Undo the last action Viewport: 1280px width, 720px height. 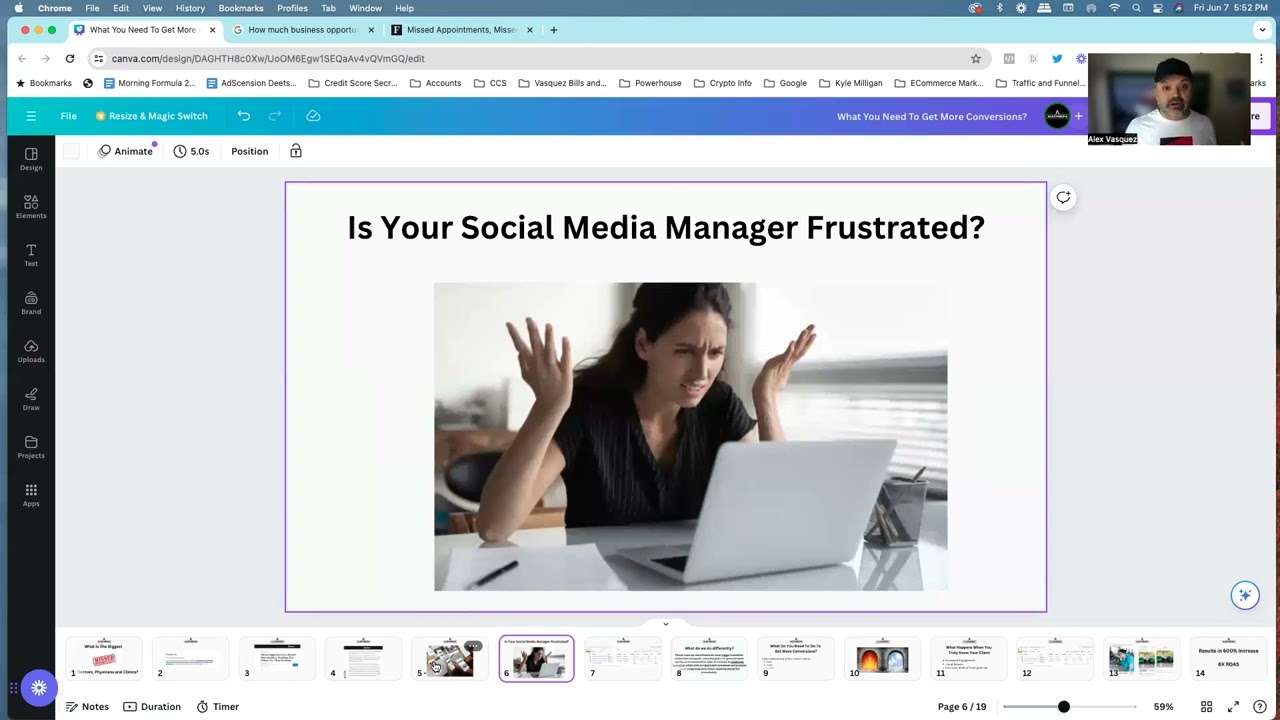(x=244, y=116)
